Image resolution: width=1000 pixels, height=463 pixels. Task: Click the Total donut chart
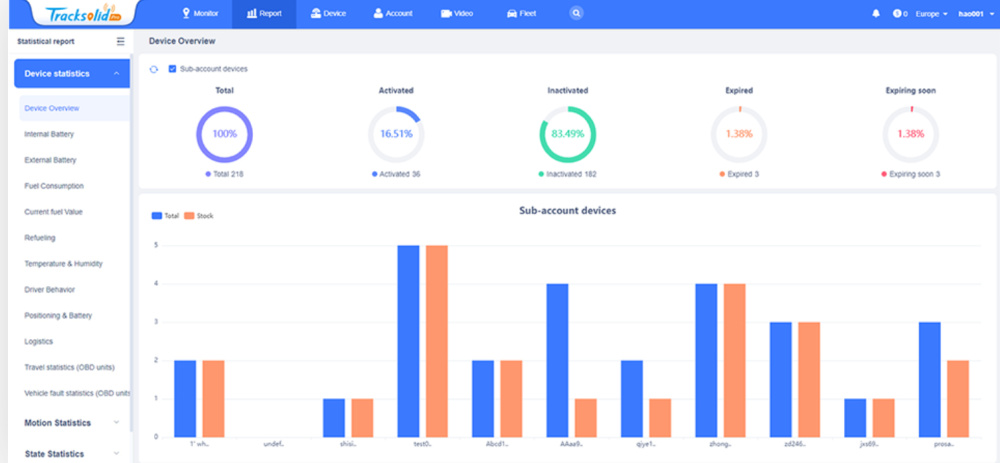point(224,134)
